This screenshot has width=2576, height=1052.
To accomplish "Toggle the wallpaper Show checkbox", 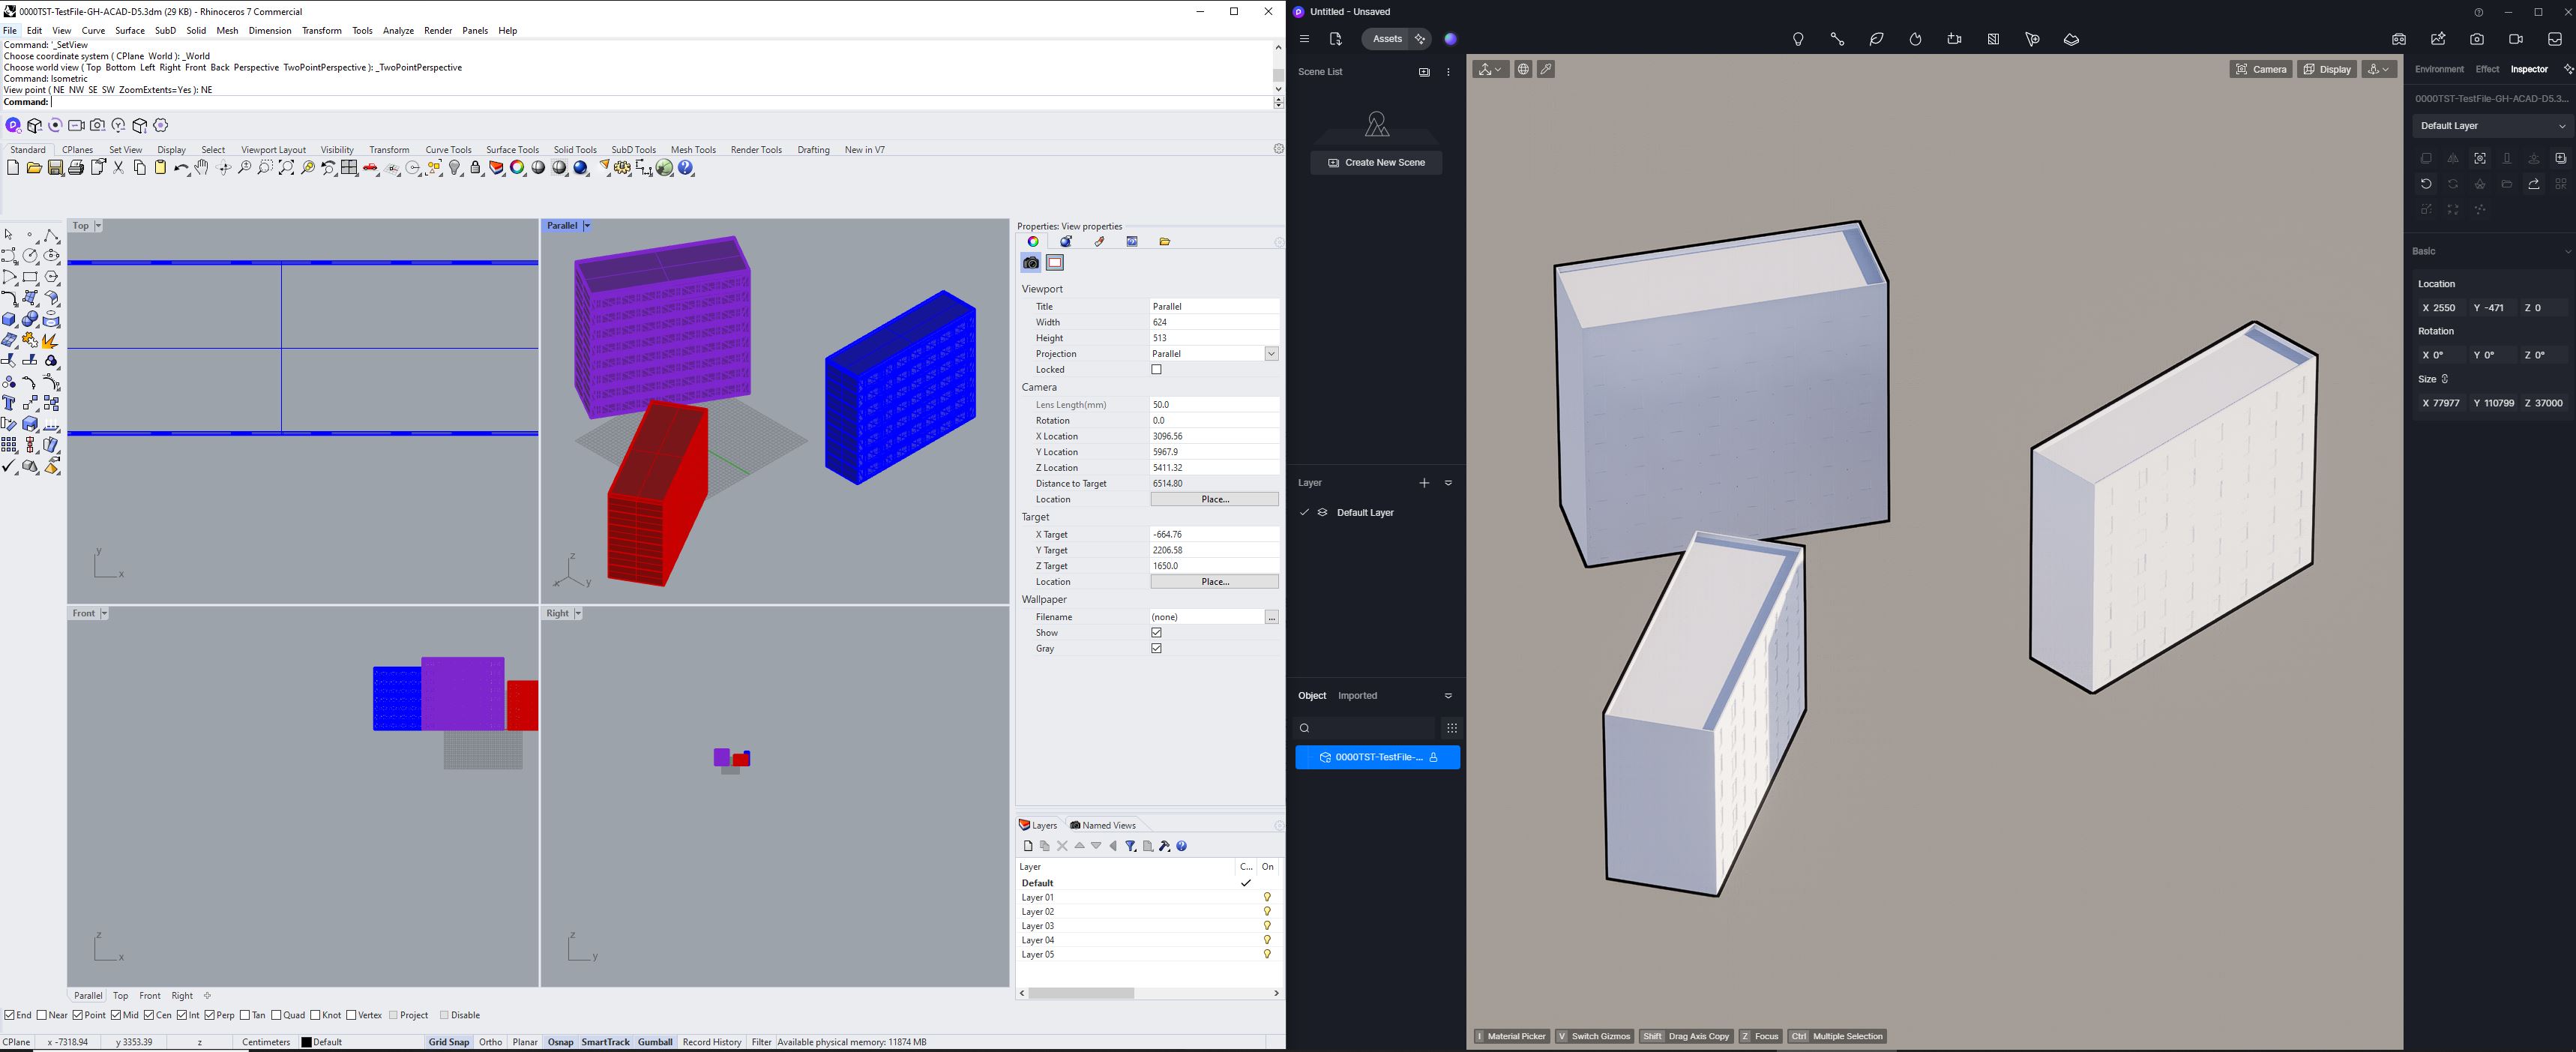I will 1157,633.
